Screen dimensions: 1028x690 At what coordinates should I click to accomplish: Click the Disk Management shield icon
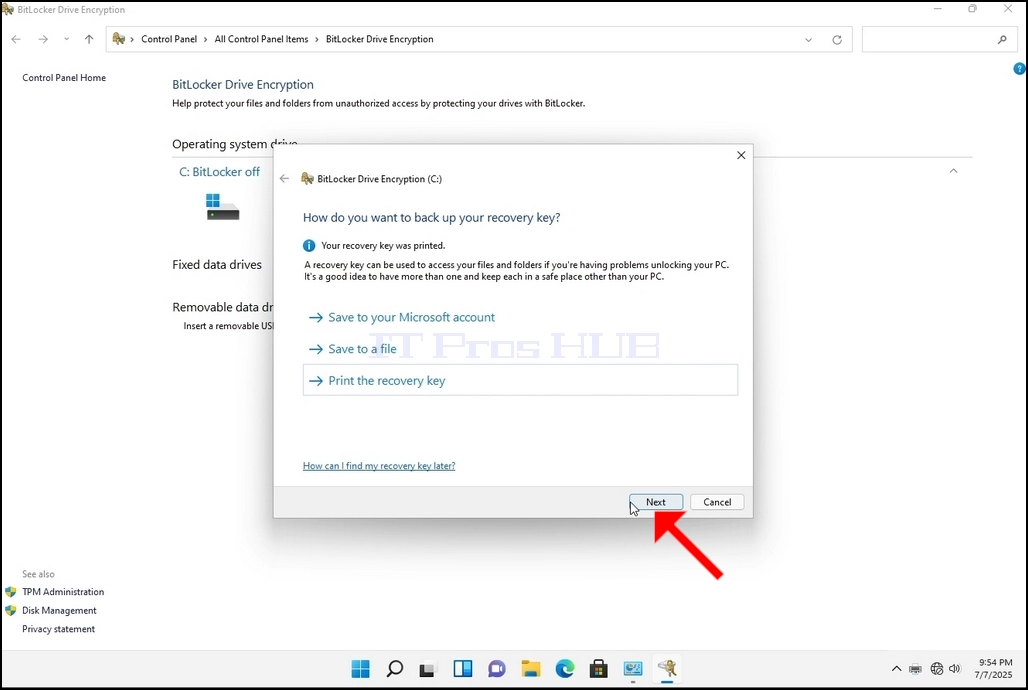[x=10, y=610]
